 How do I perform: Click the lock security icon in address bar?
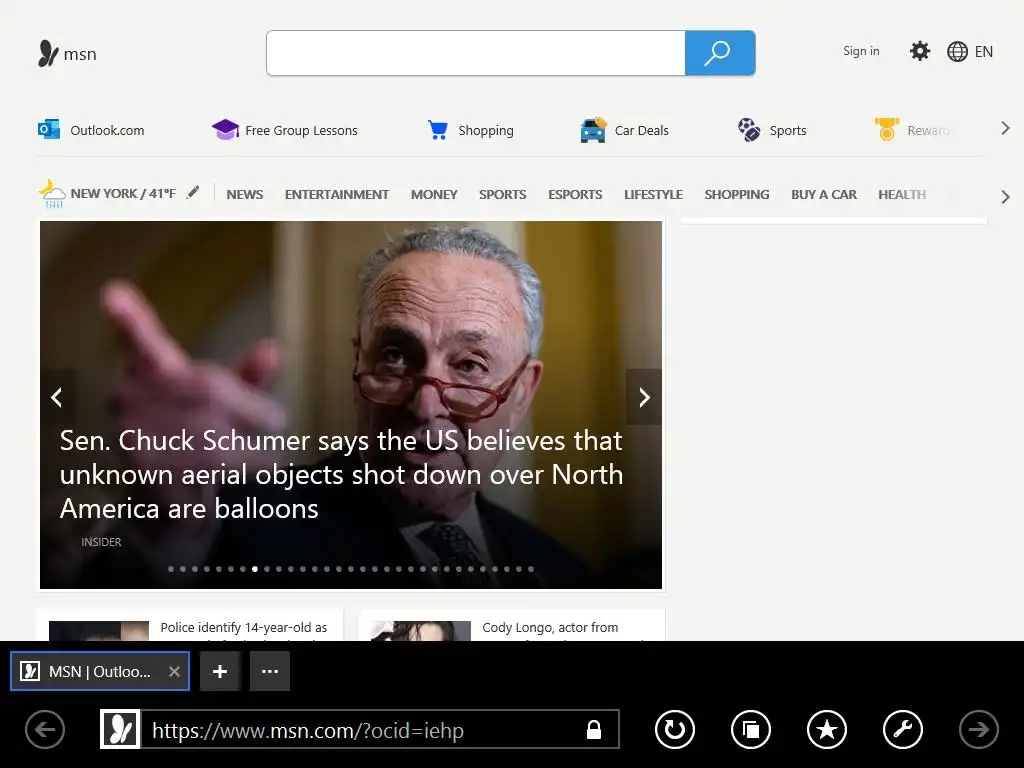point(594,729)
